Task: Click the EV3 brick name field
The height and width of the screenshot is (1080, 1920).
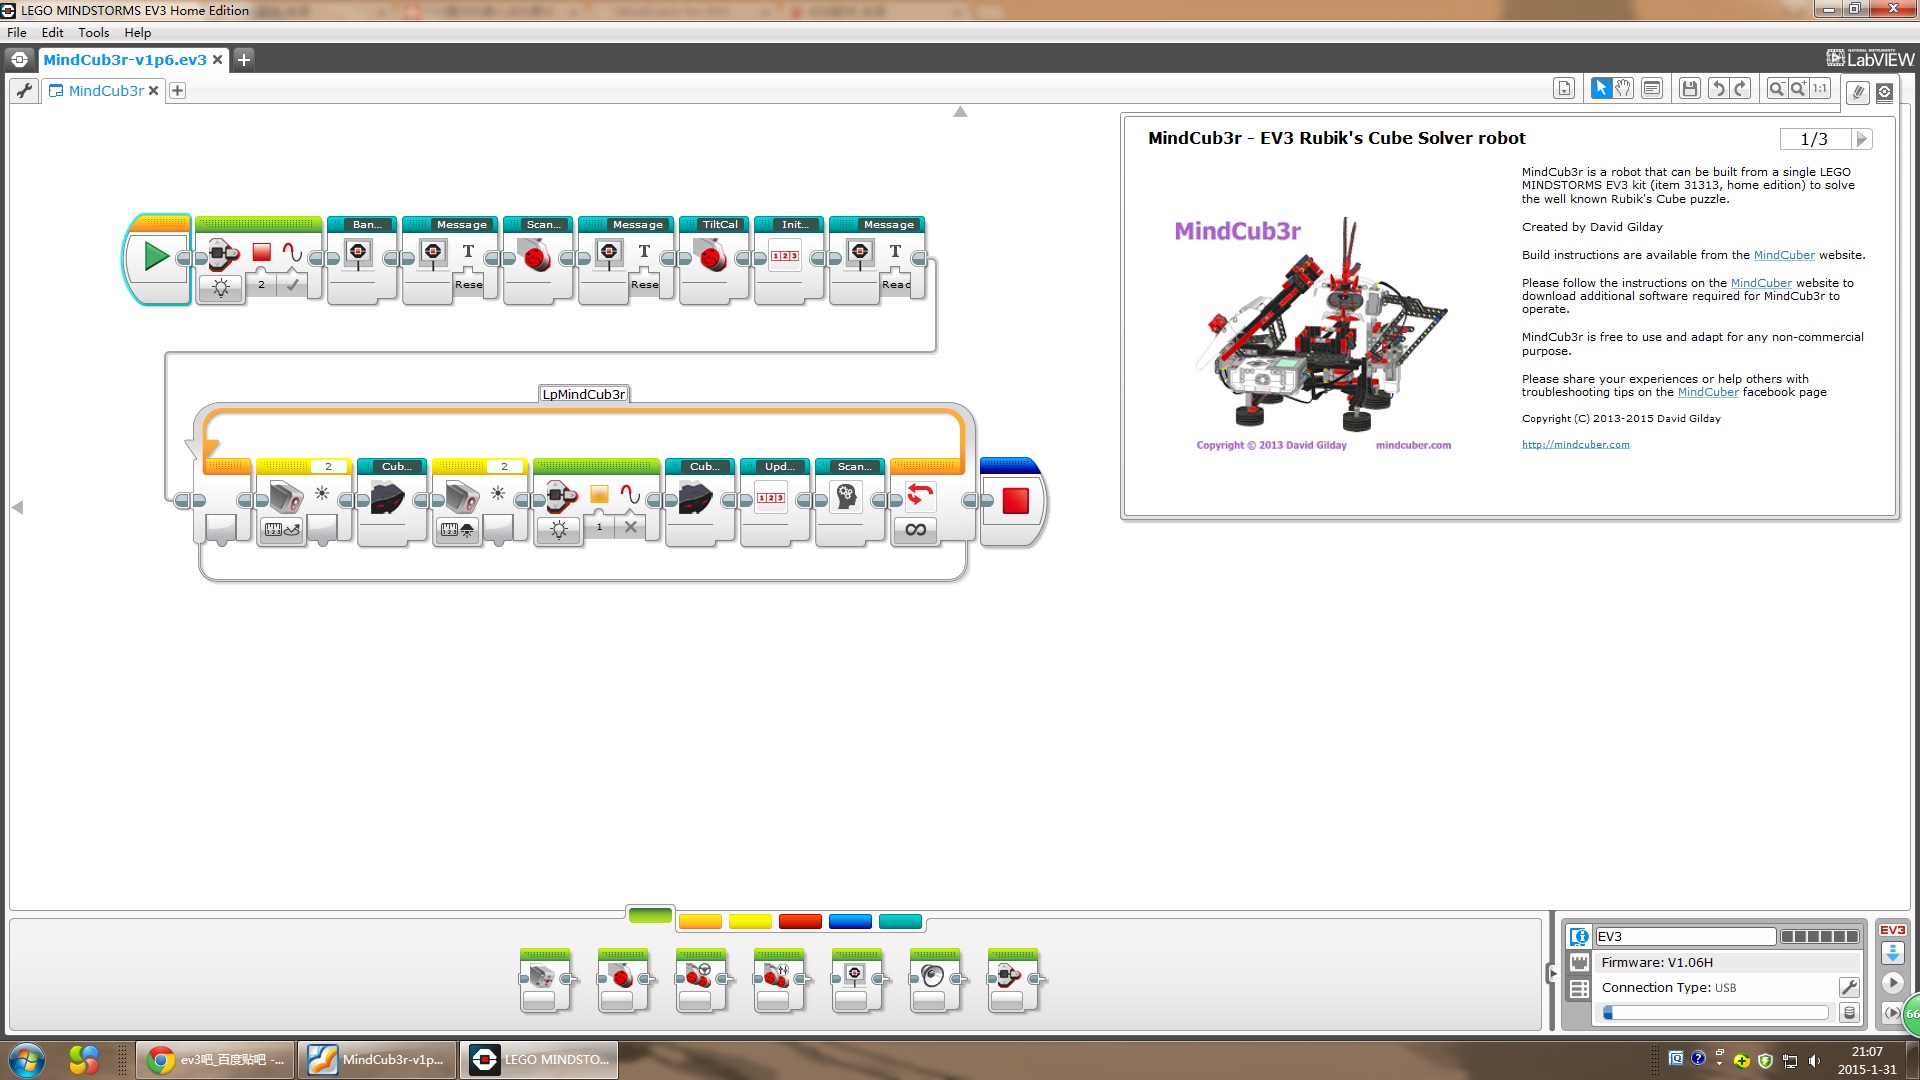Action: pyautogui.click(x=1685, y=936)
